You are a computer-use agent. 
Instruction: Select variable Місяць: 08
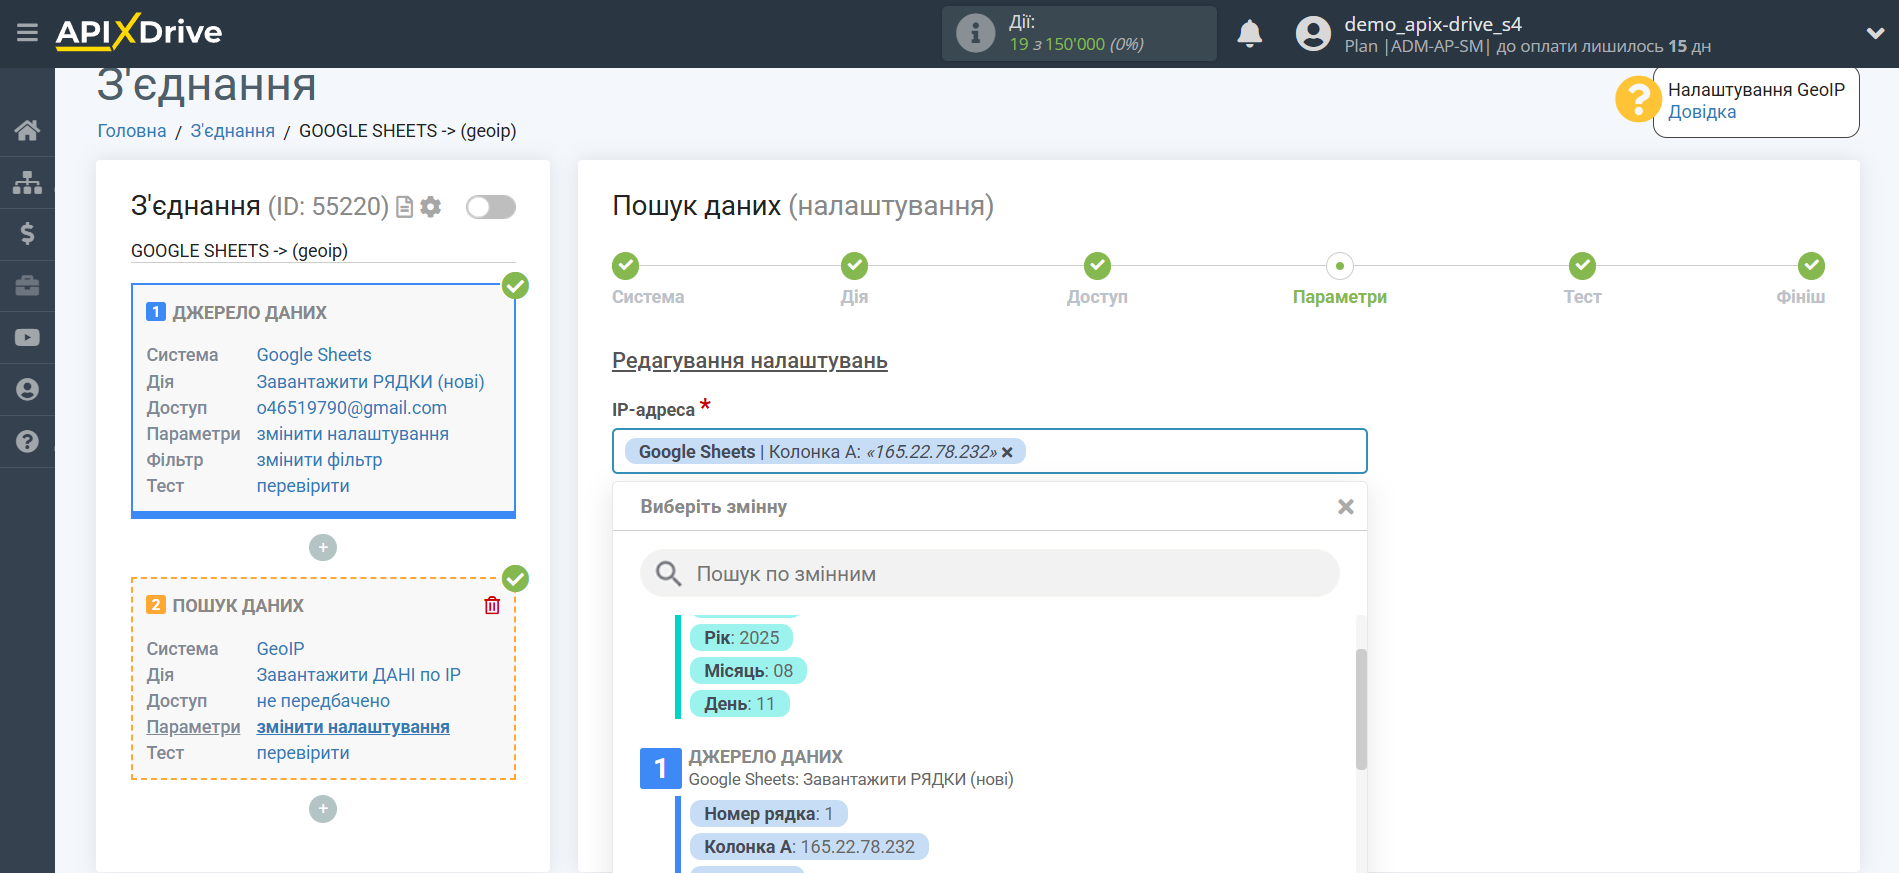(x=748, y=671)
